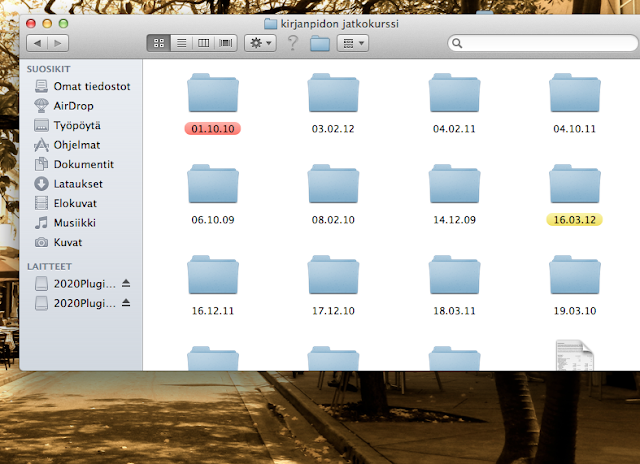Select the red-labeled 01.10.10 folder

point(213,104)
